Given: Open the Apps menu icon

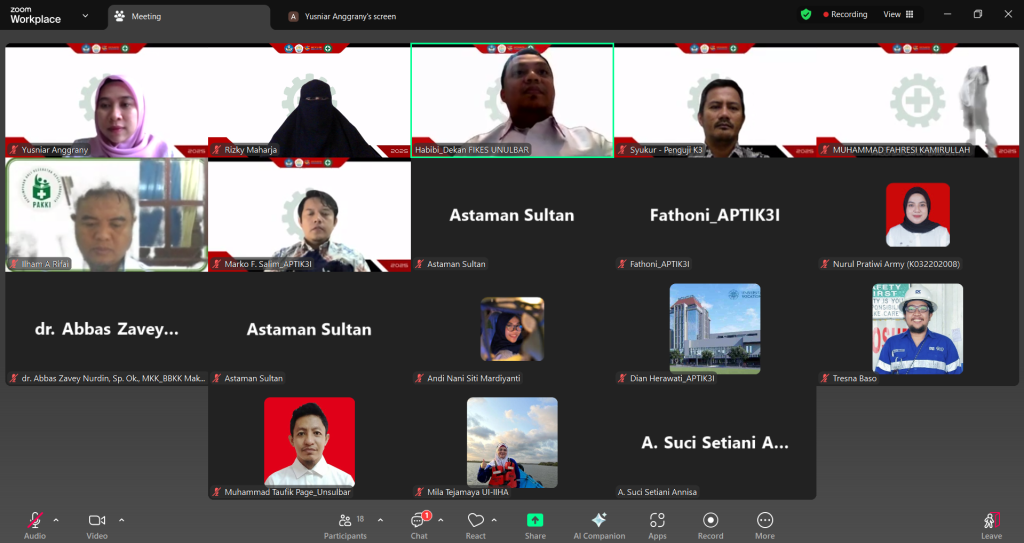Looking at the screenshot, I should 657,521.
